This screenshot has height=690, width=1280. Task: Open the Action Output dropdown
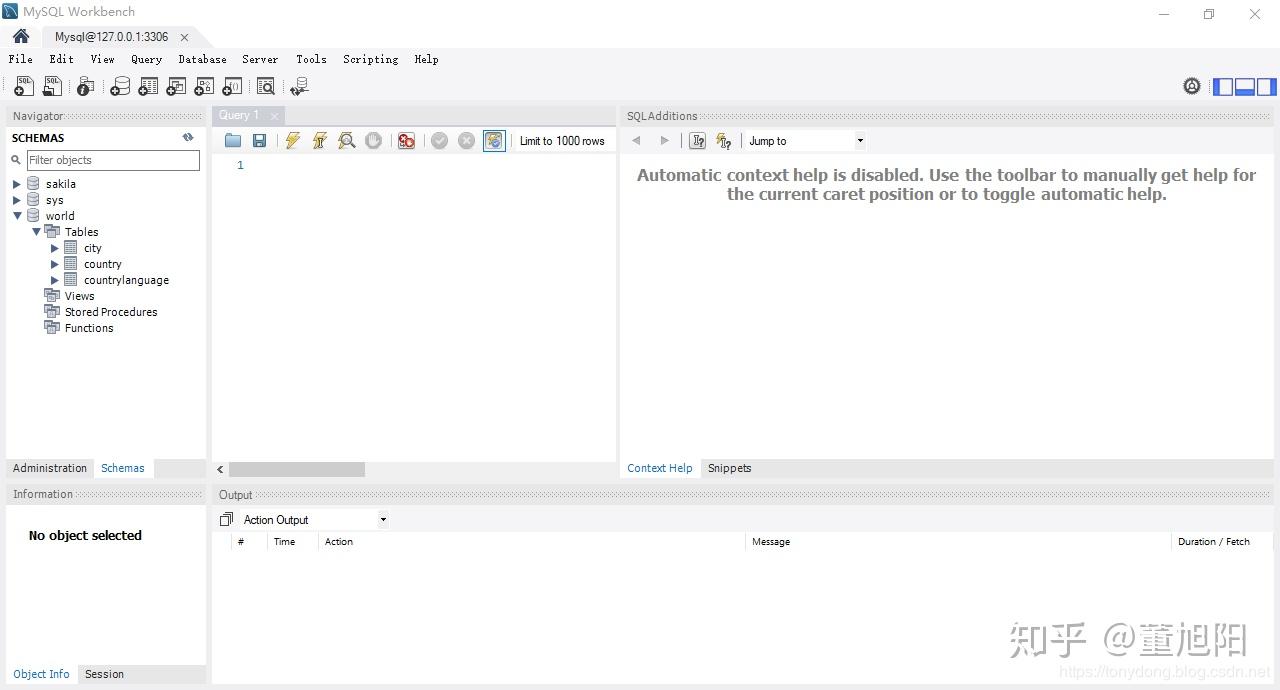(x=314, y=520)
